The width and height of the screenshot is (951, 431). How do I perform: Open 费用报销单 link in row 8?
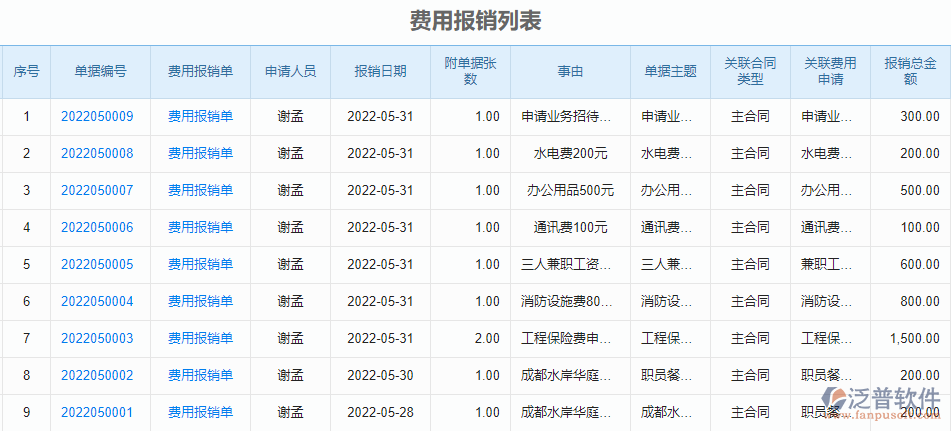pos(200,375)
